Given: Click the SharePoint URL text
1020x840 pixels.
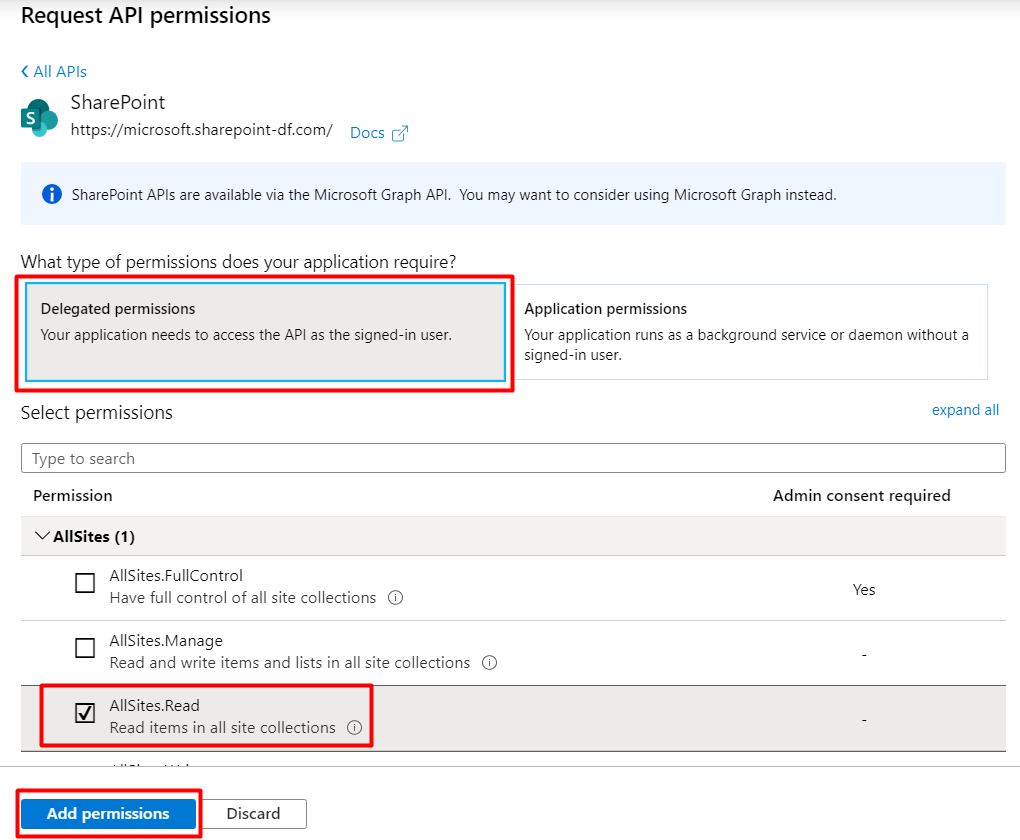Looking at the screenshot, I should (202, 130).
